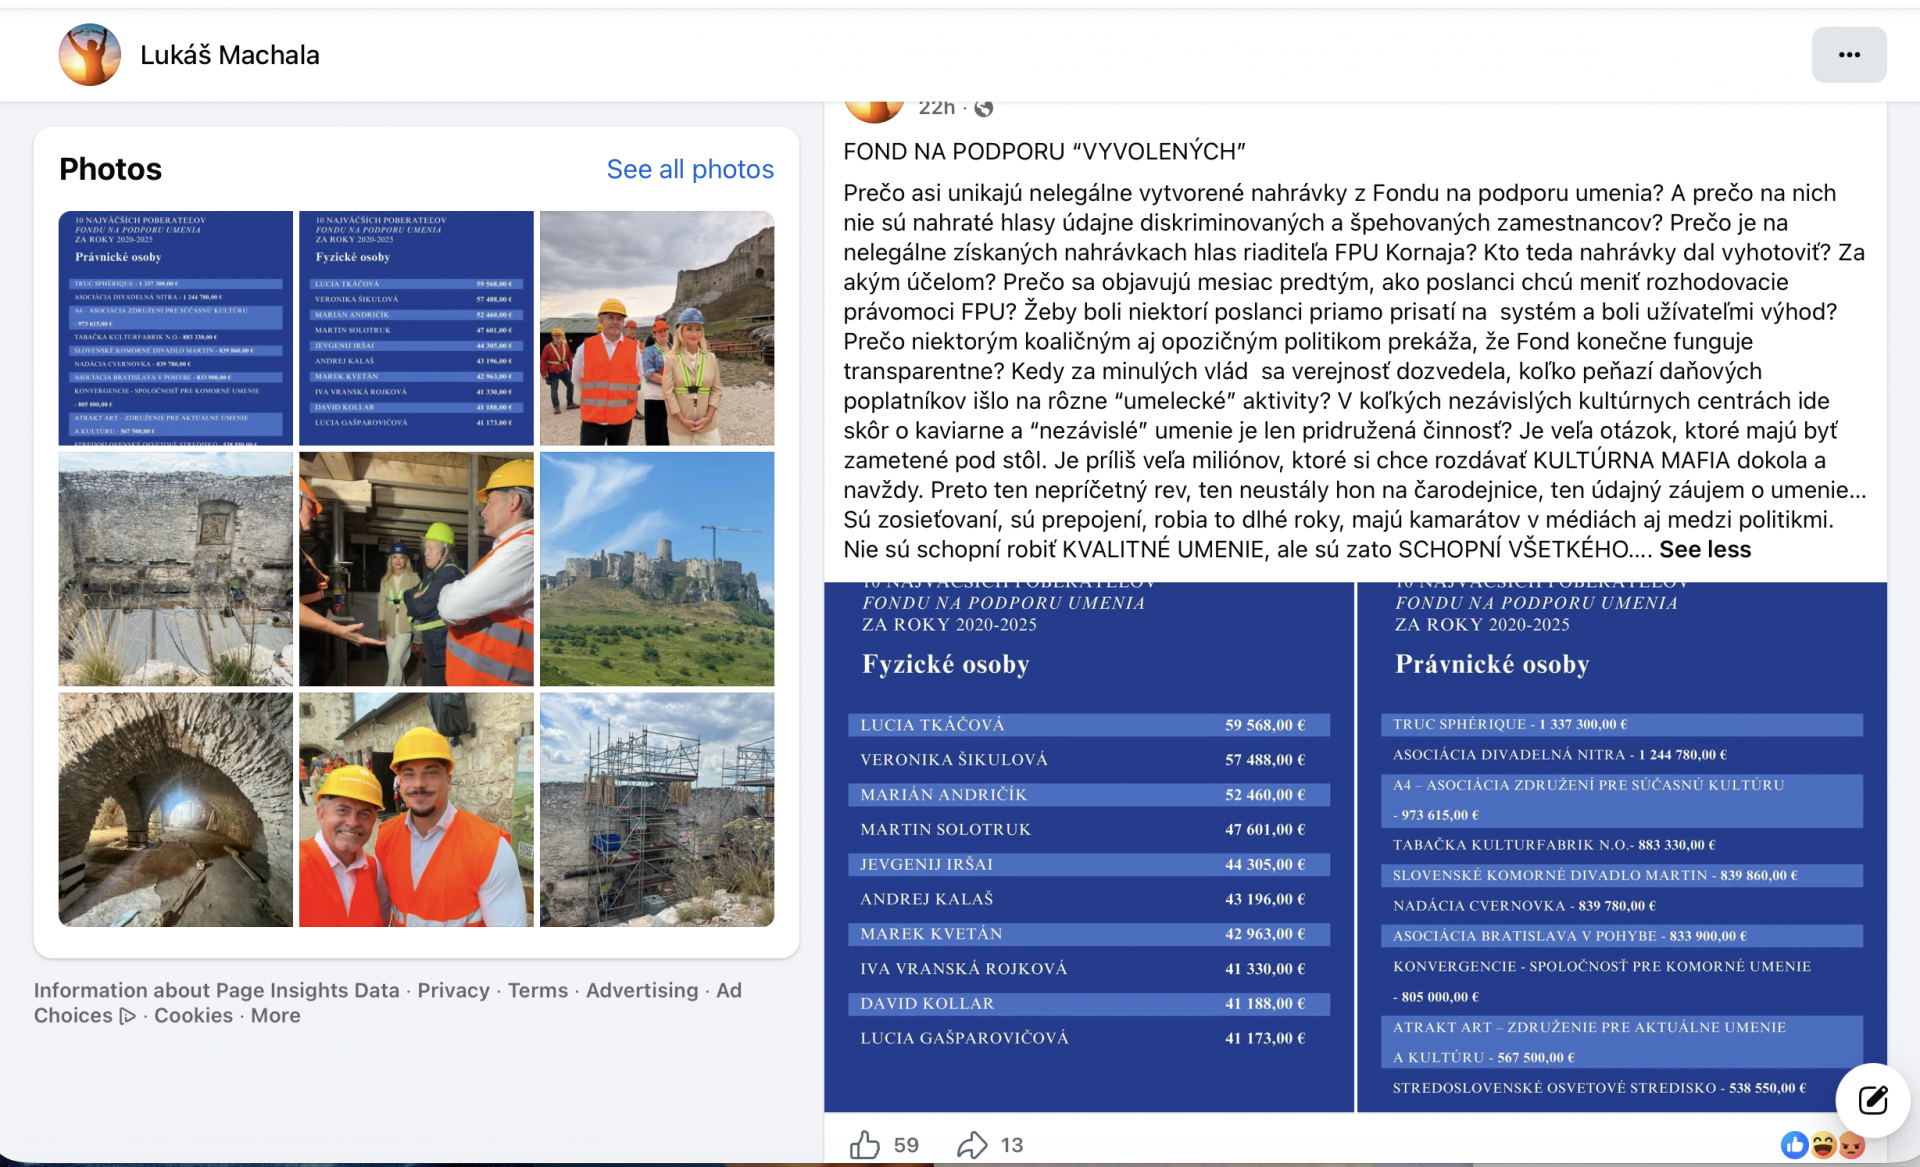Screen dimensions: 1920x1167
Task: Expand the More footer menu
Action: (x=275, y=1015)
